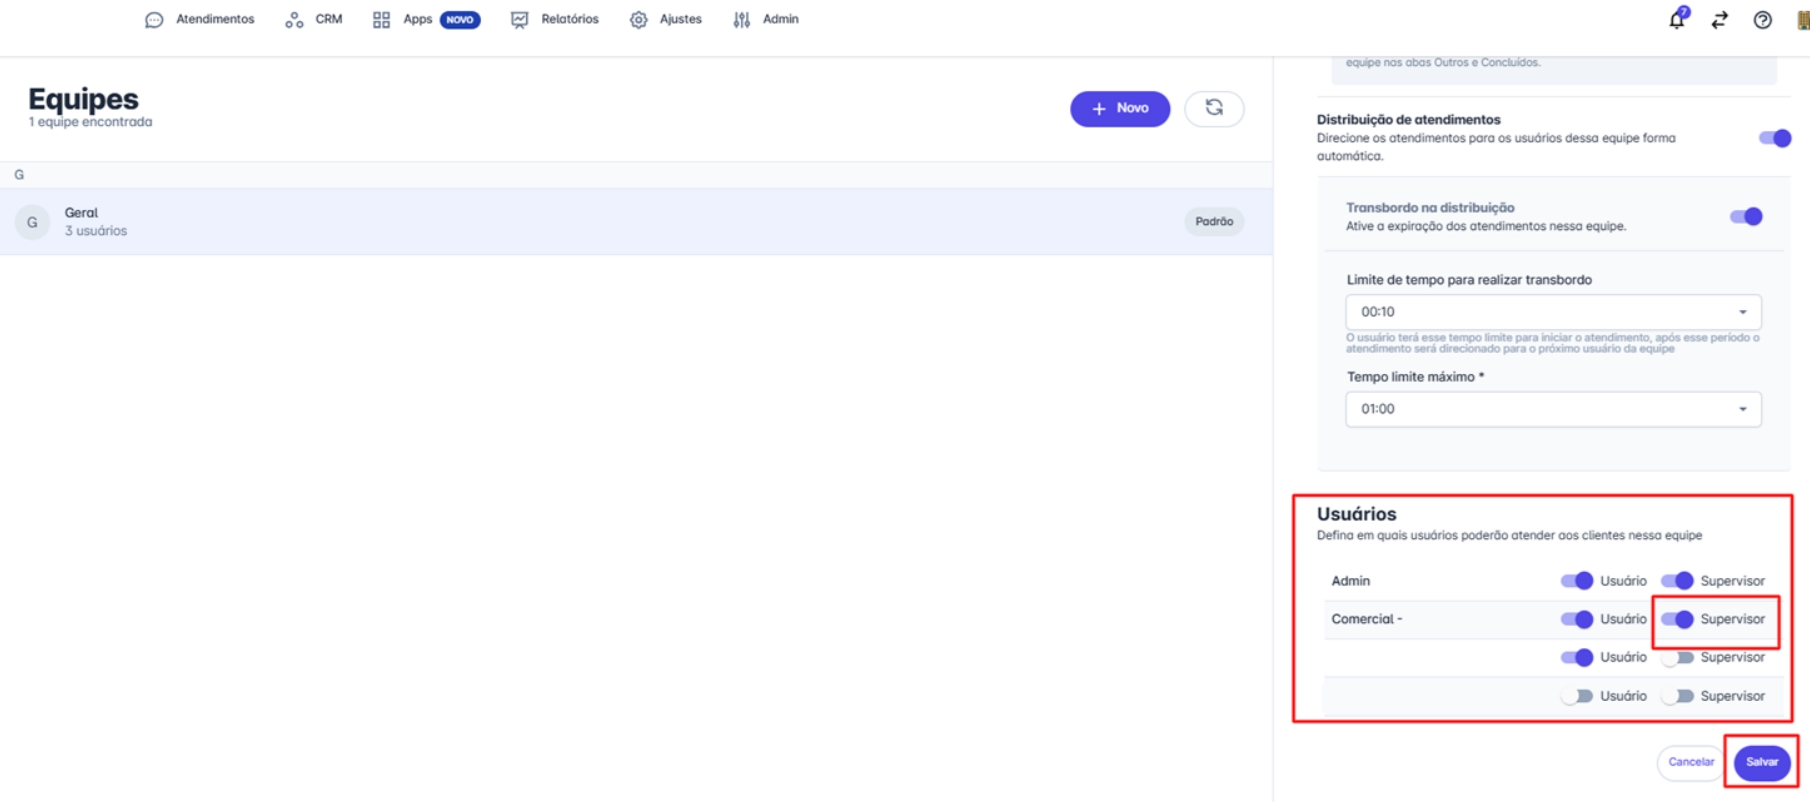1810x802 pixels.
Task: Open the CRM menu
Action: [x=315, y=20]
